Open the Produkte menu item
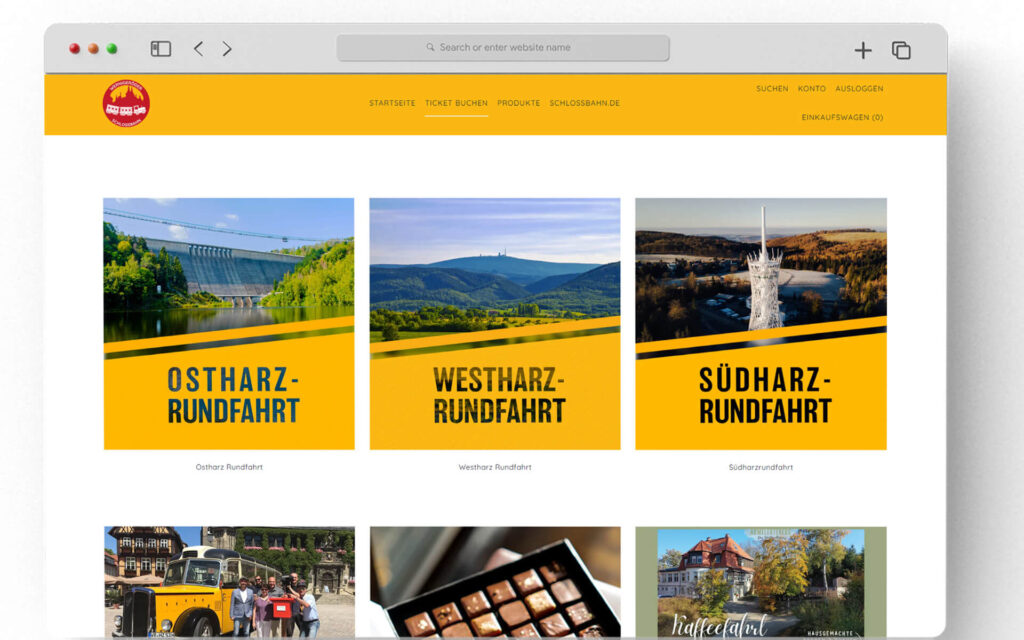The height and width of the screenshot is (640, 1024). tap(519, 103)
